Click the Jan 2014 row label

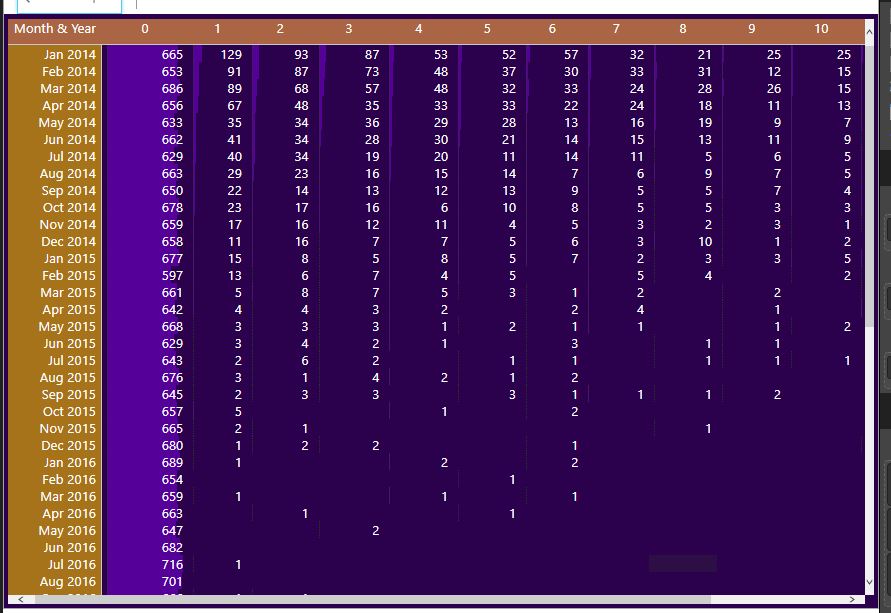click(x=70, y=55)
